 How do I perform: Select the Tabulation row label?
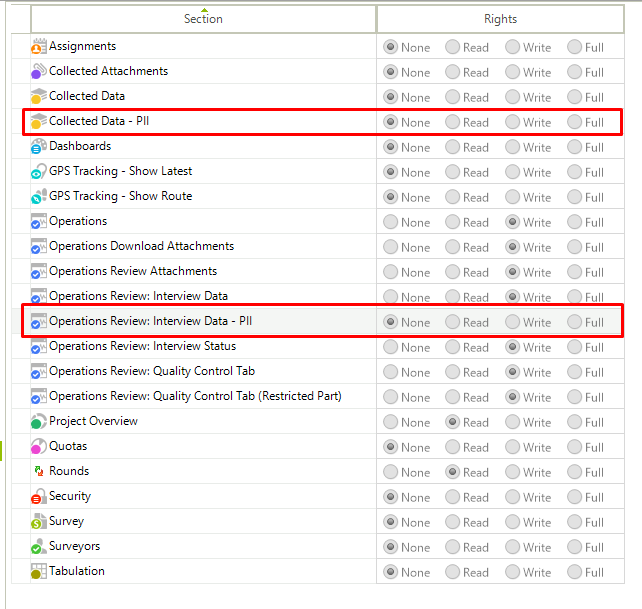[x=77, y=571]
